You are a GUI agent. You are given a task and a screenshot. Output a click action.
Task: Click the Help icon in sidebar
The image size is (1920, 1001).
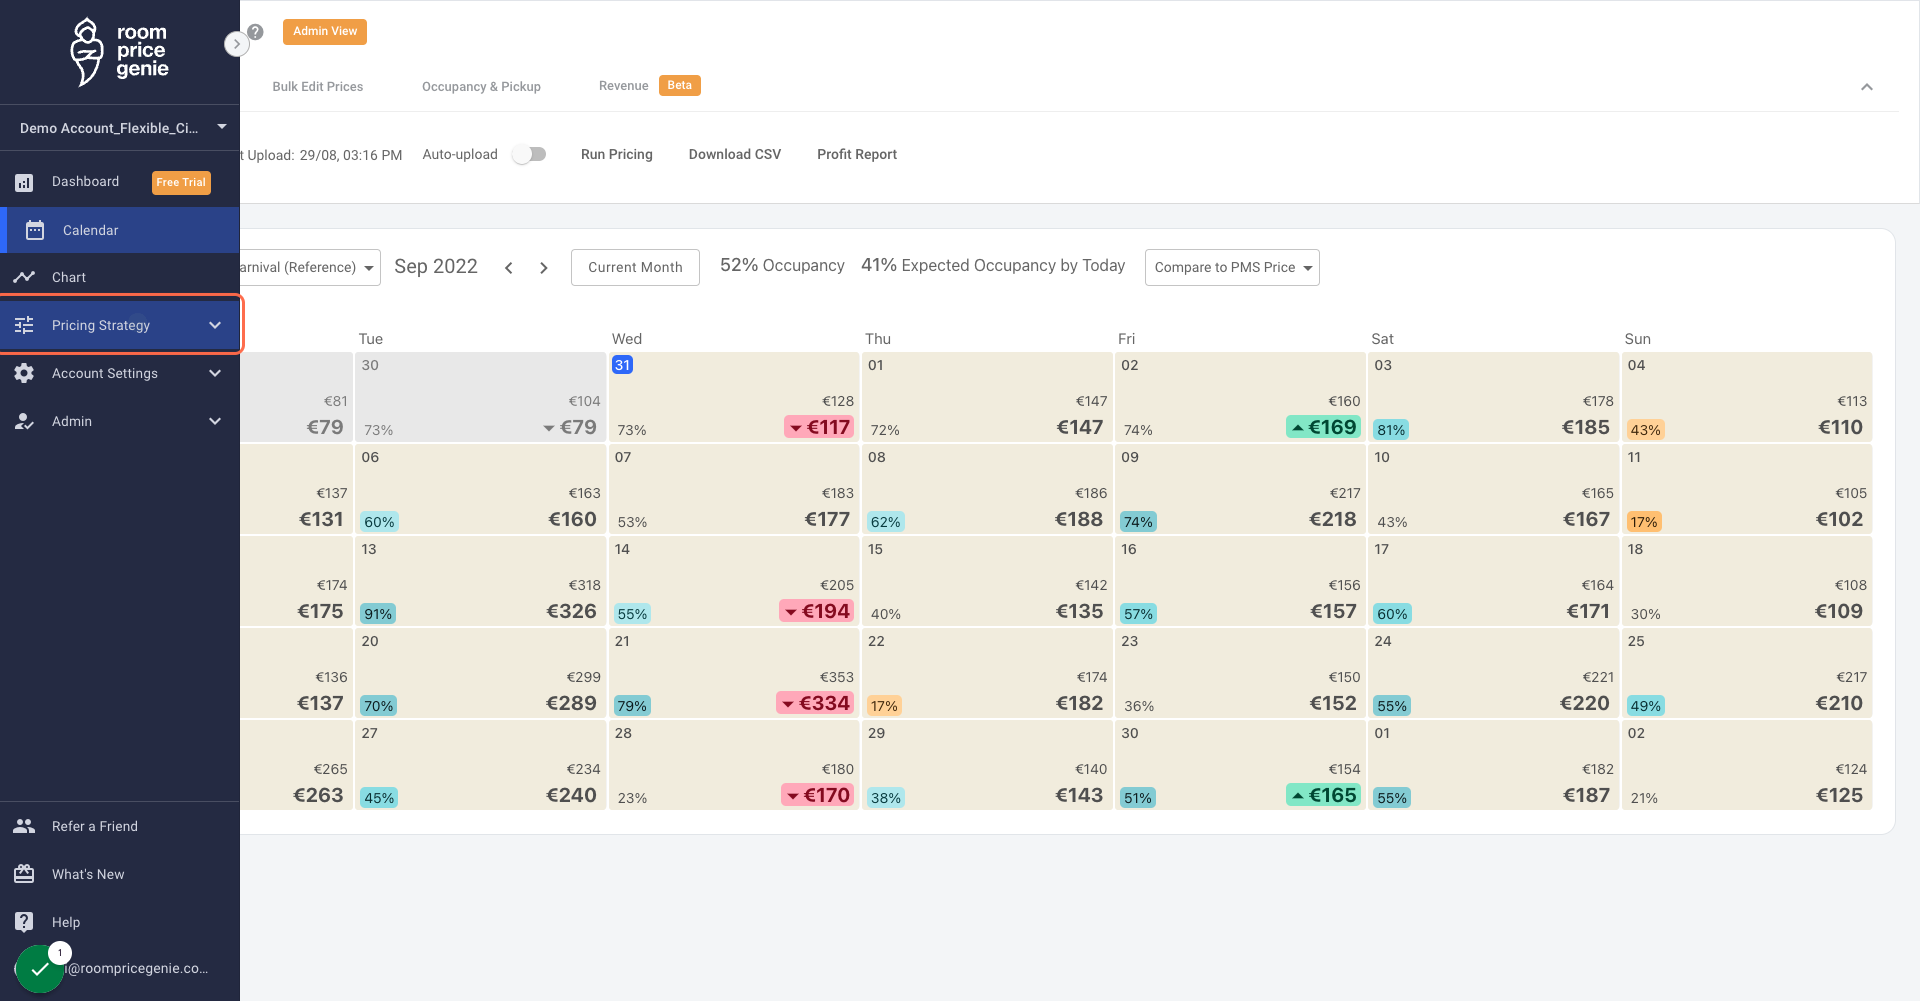click(x=24, y=922)
